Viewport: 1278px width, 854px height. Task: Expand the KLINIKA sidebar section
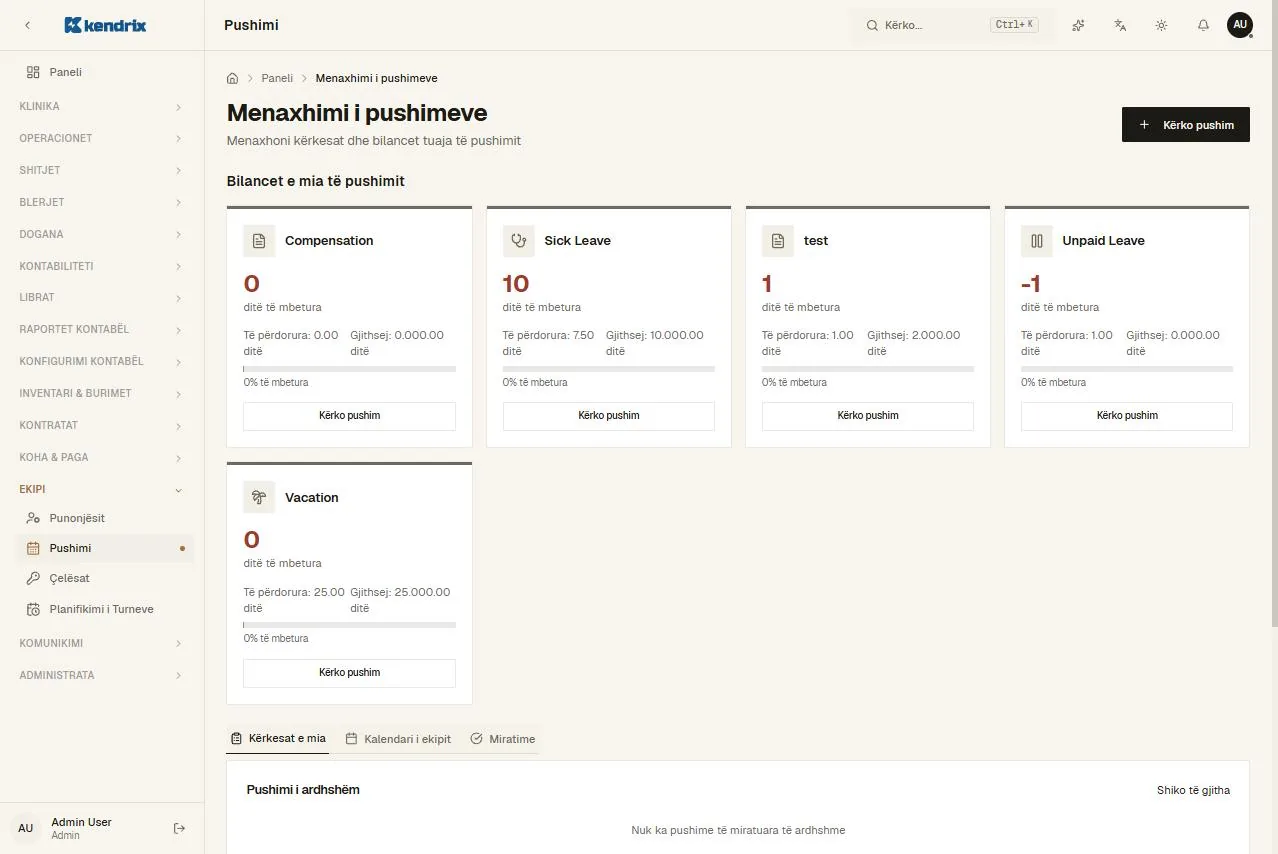pos(101,106)
